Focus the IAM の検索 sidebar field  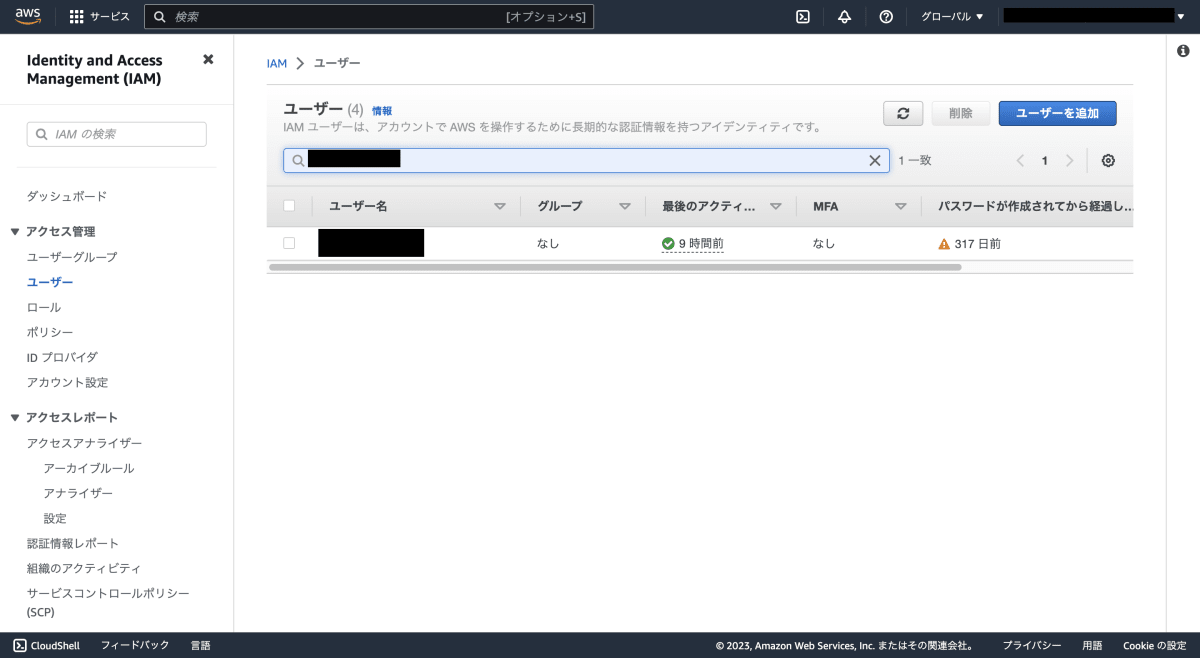pyautogui.click(x=117, y=134)
